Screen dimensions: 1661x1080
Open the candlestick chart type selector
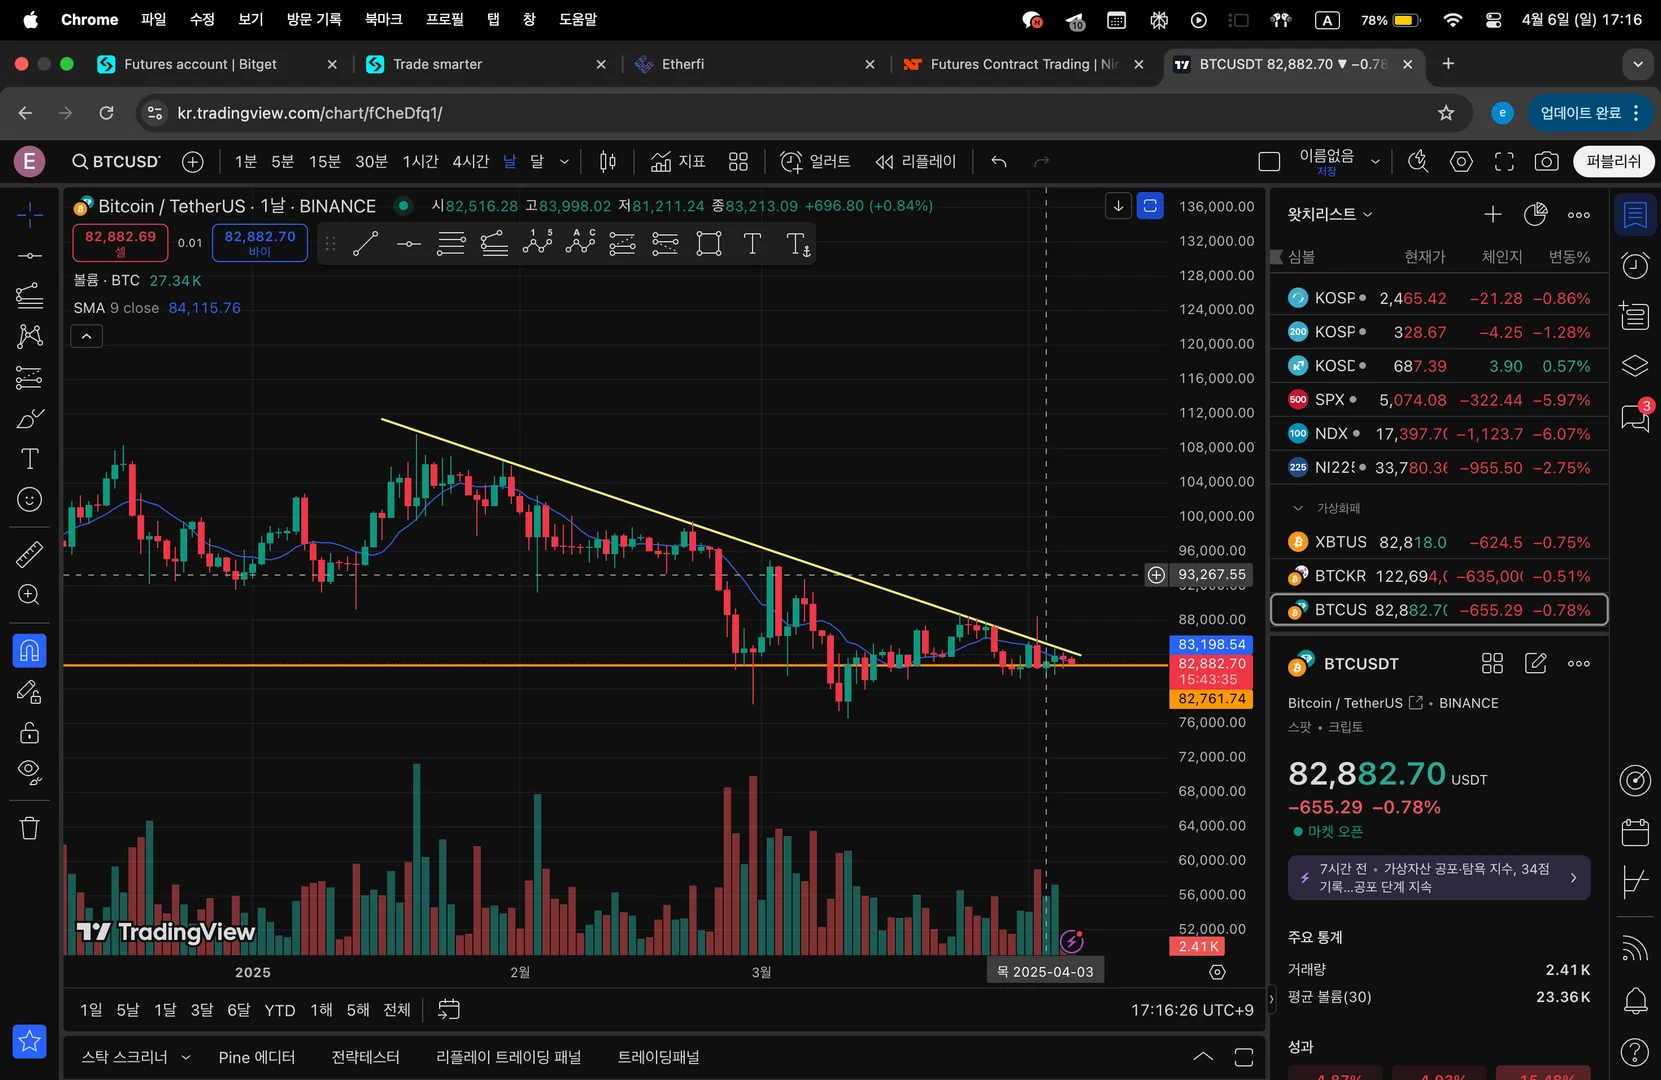point(607,162)
